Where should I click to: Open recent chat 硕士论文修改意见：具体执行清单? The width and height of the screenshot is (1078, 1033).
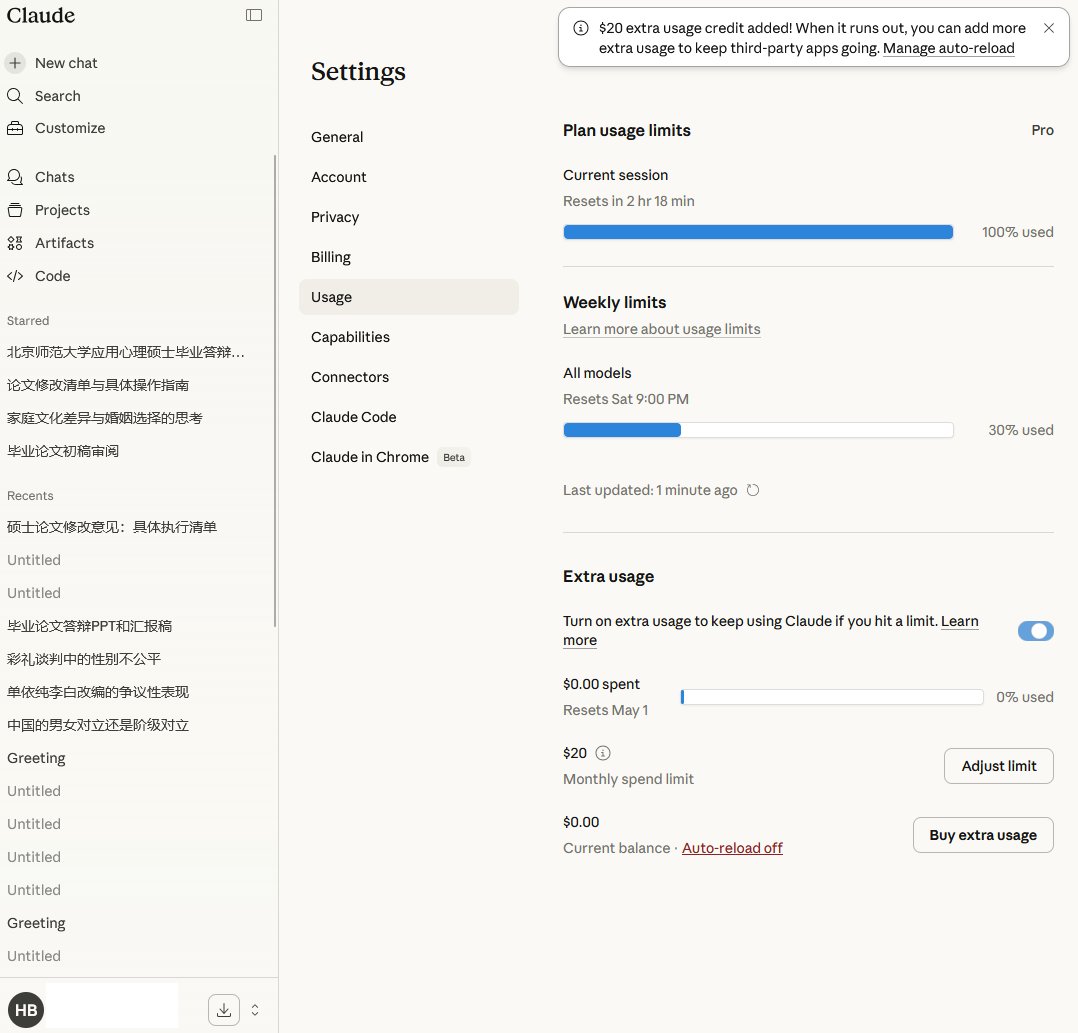111,527
